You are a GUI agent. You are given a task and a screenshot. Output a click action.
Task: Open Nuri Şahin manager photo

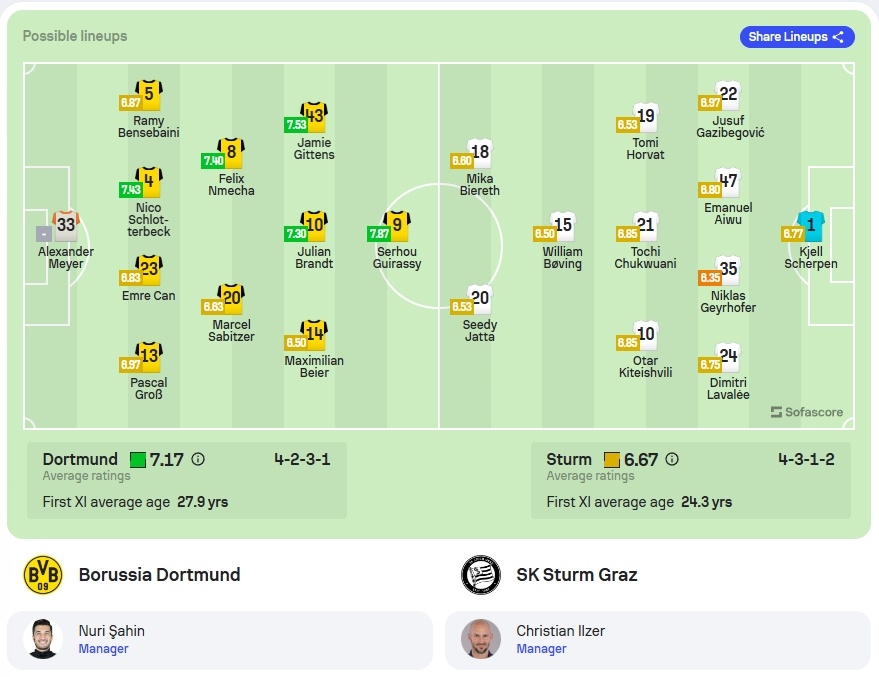43,639
